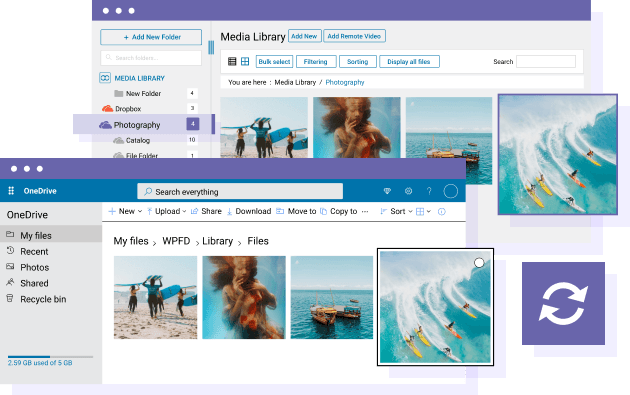This screenshot has height=395, width=630.
Task: Click Add New Folder button
Action: coord(151,37)
